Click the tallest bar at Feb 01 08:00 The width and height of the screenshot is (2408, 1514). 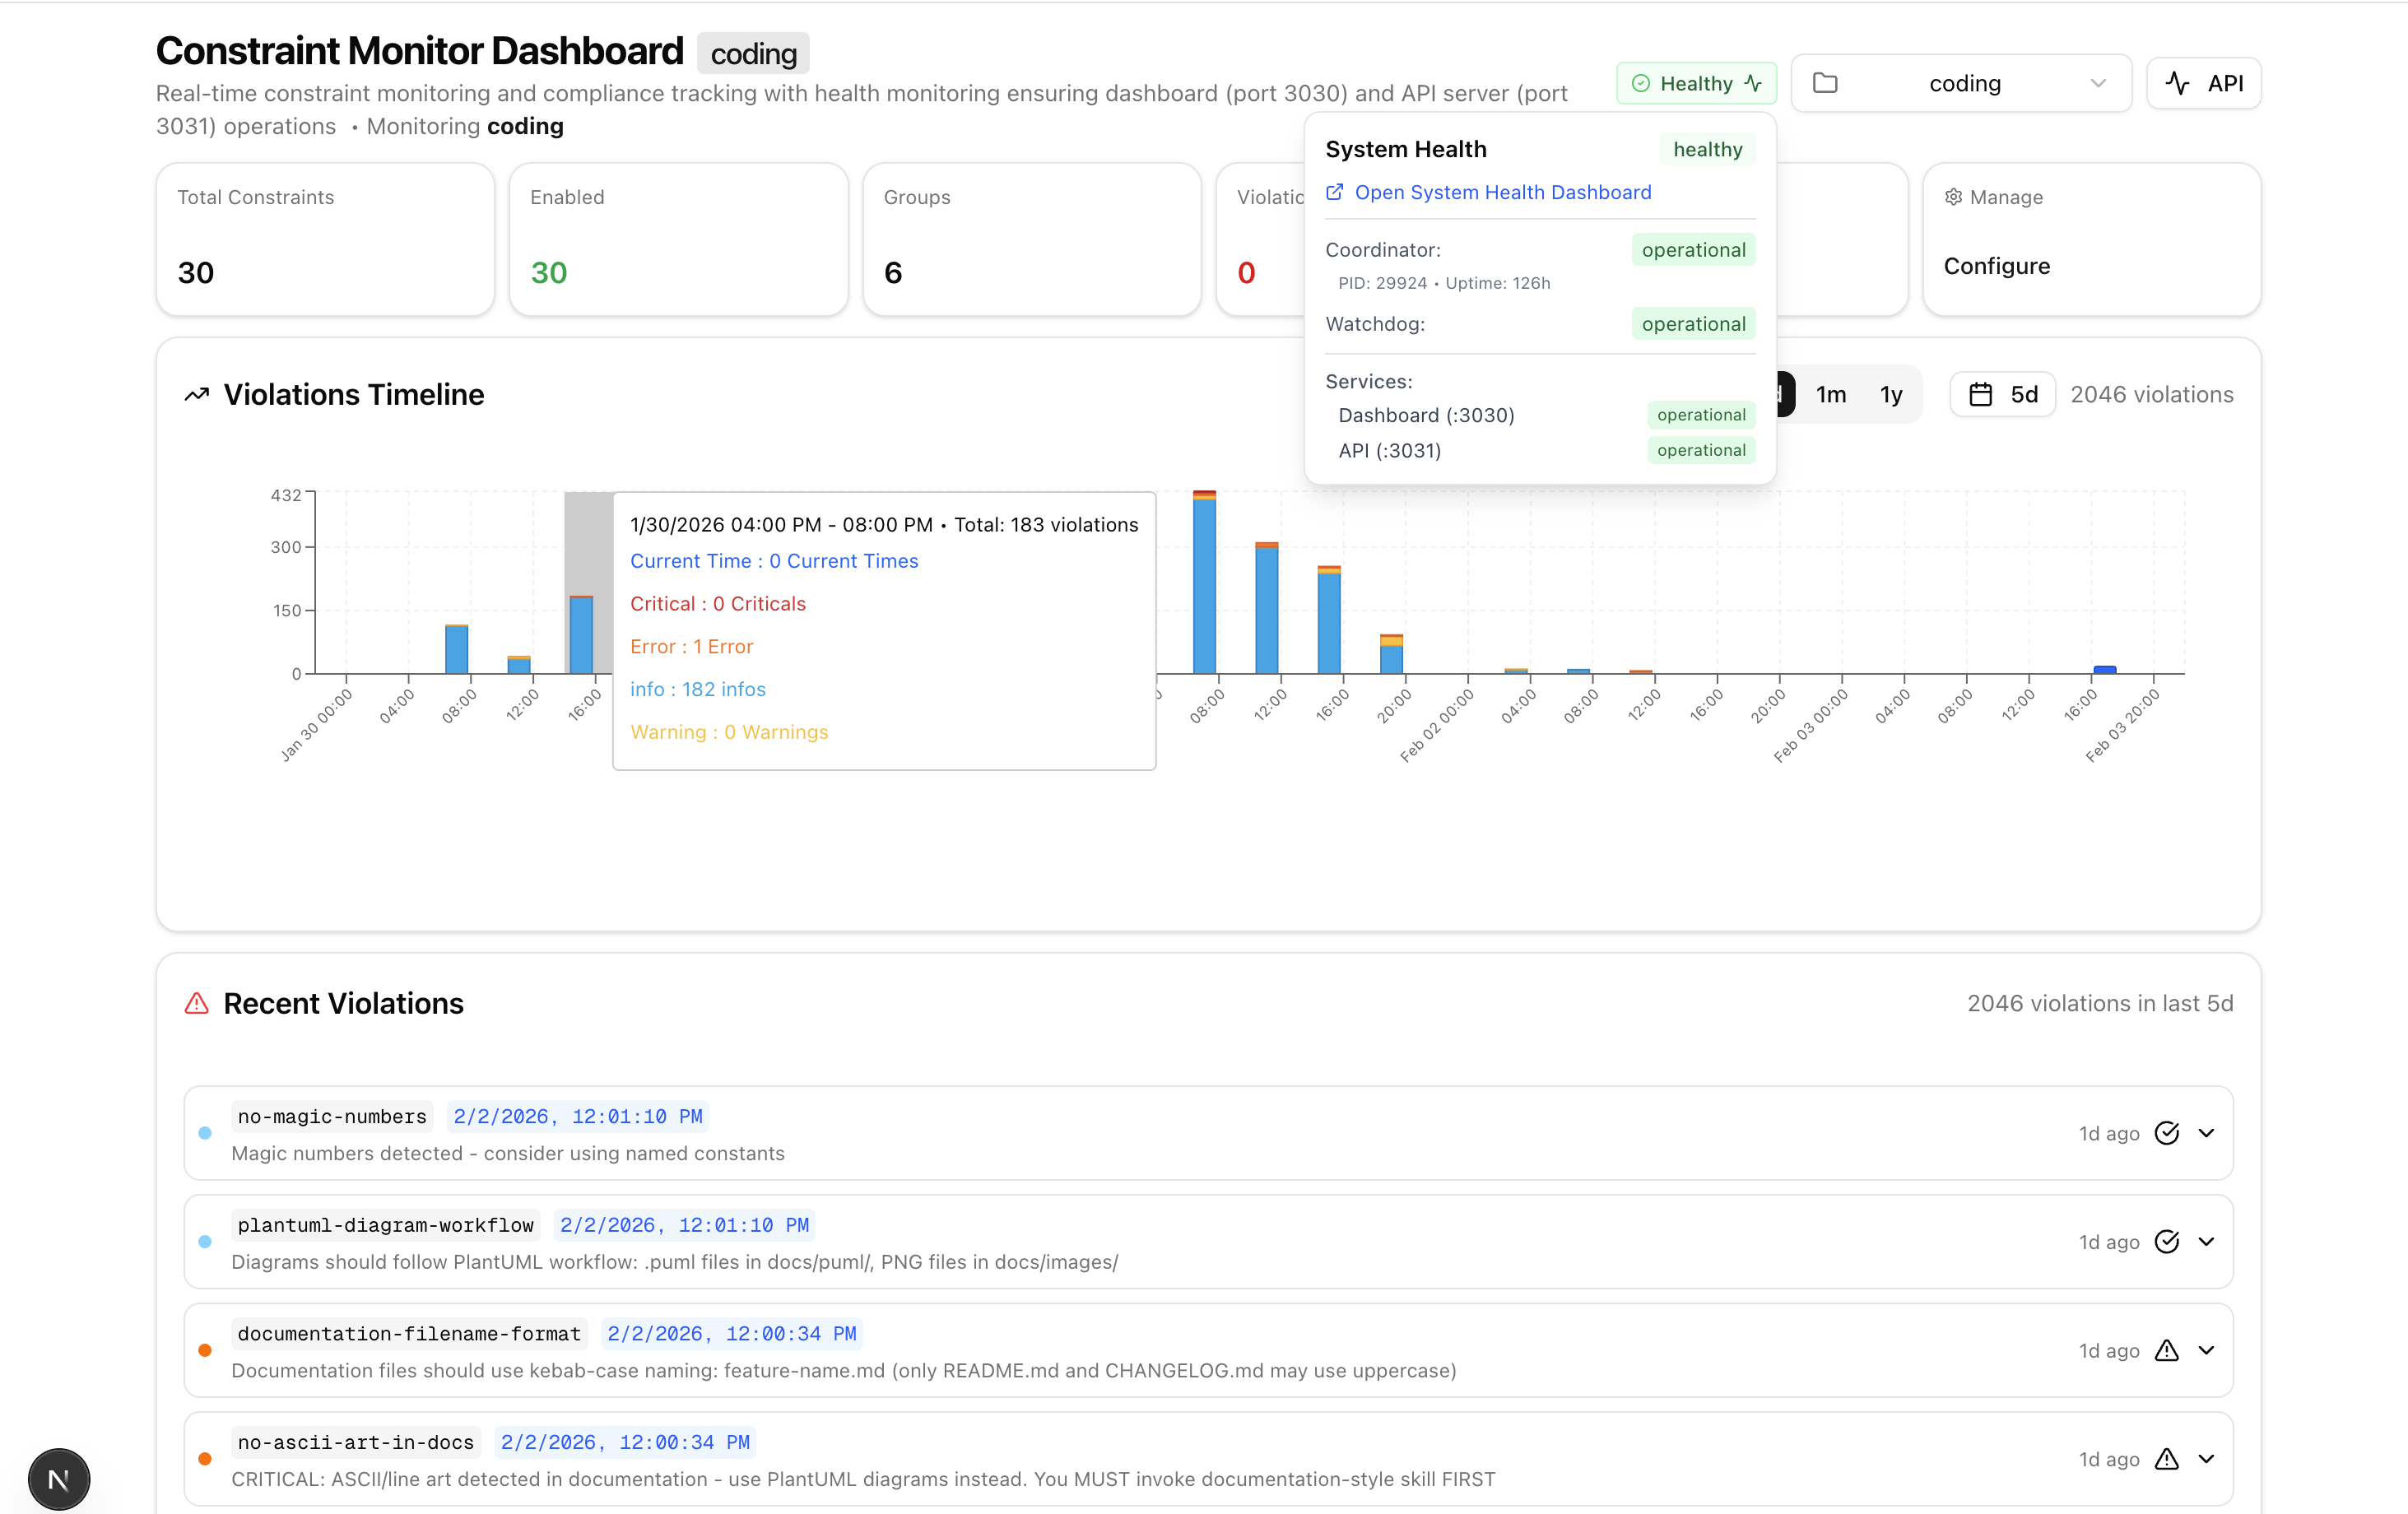coord(1204,582)
